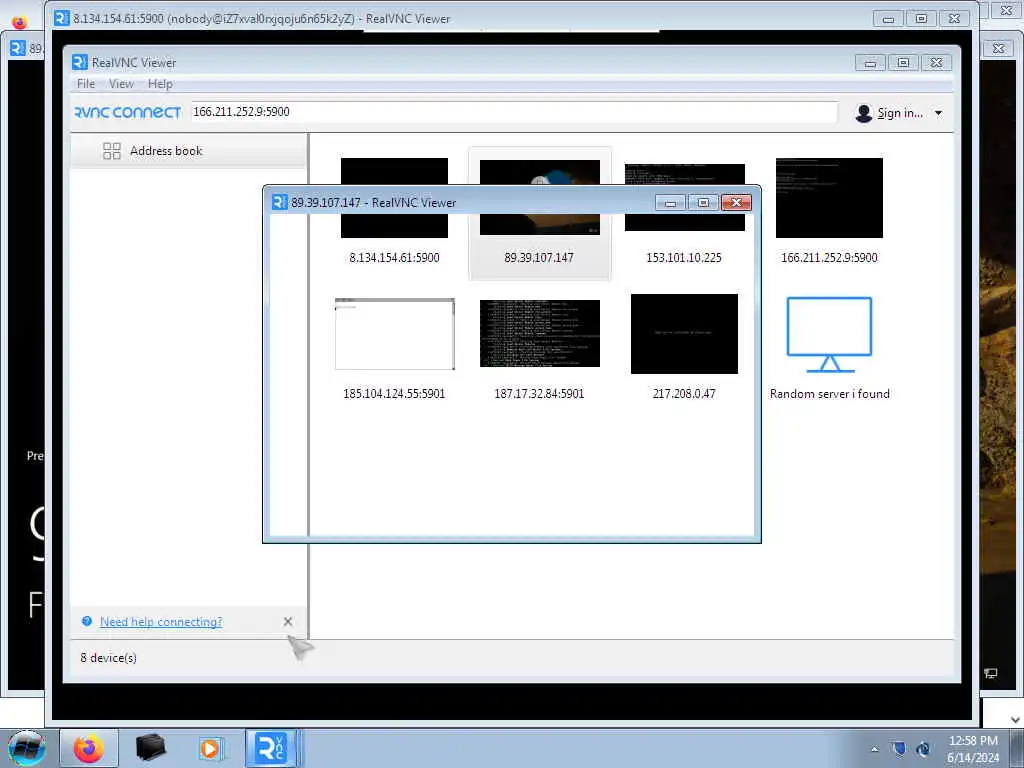Click the inner RealVNC Viewer title bar icon

80,62
